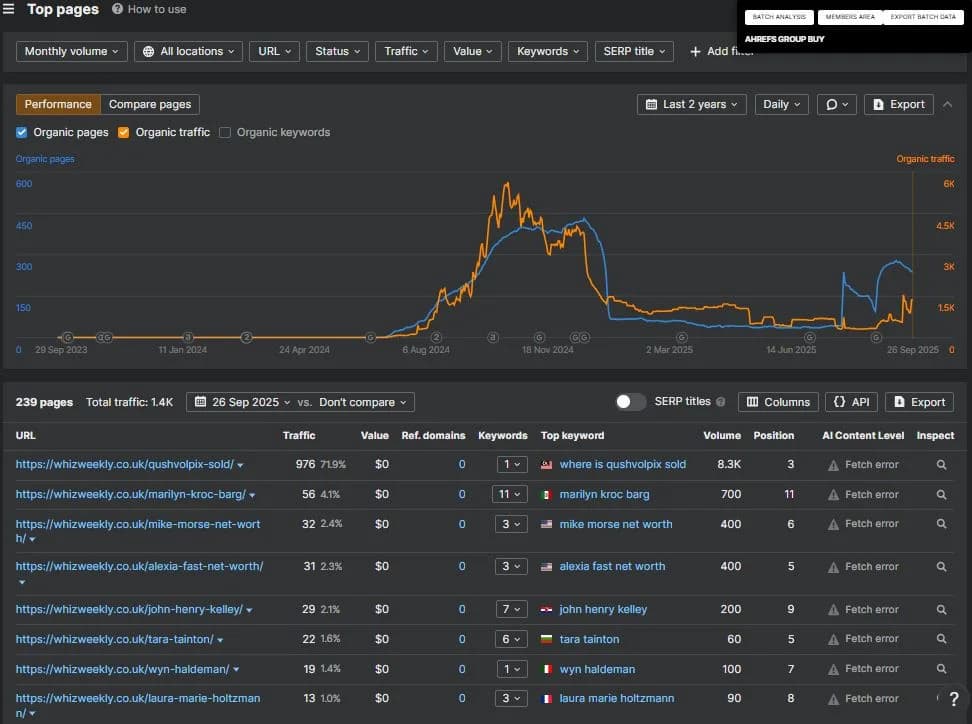Image resolution: width=972 pixels, height=724 pixels.
Task: Open the Keywords filter dropdown
Action: point(548,51)
